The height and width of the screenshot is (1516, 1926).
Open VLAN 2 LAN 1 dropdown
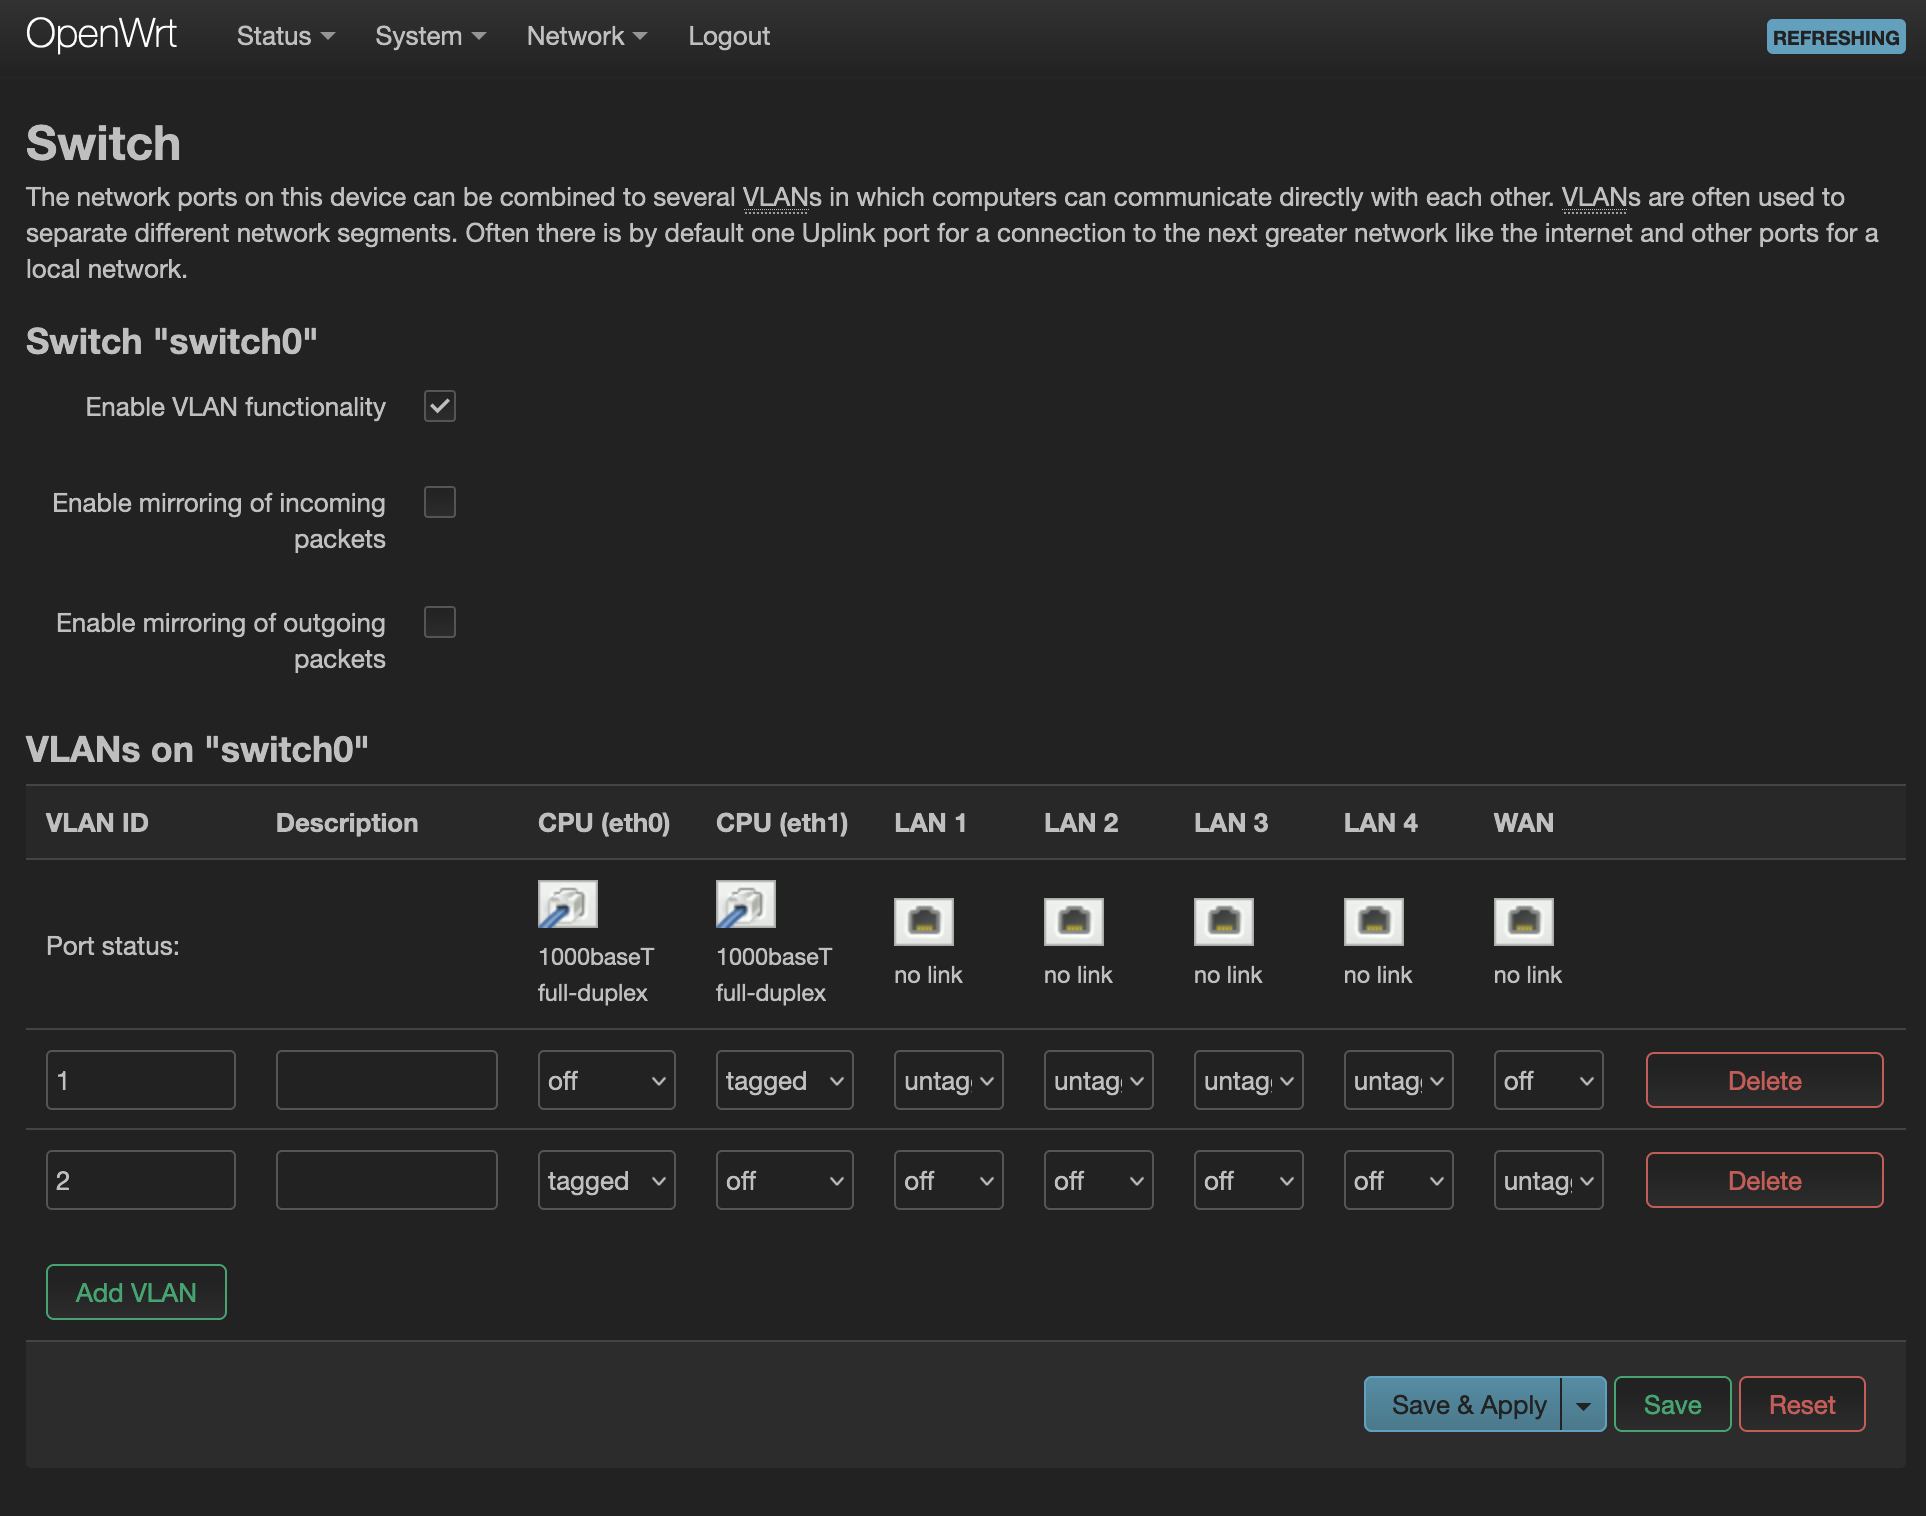point(949,1180)
